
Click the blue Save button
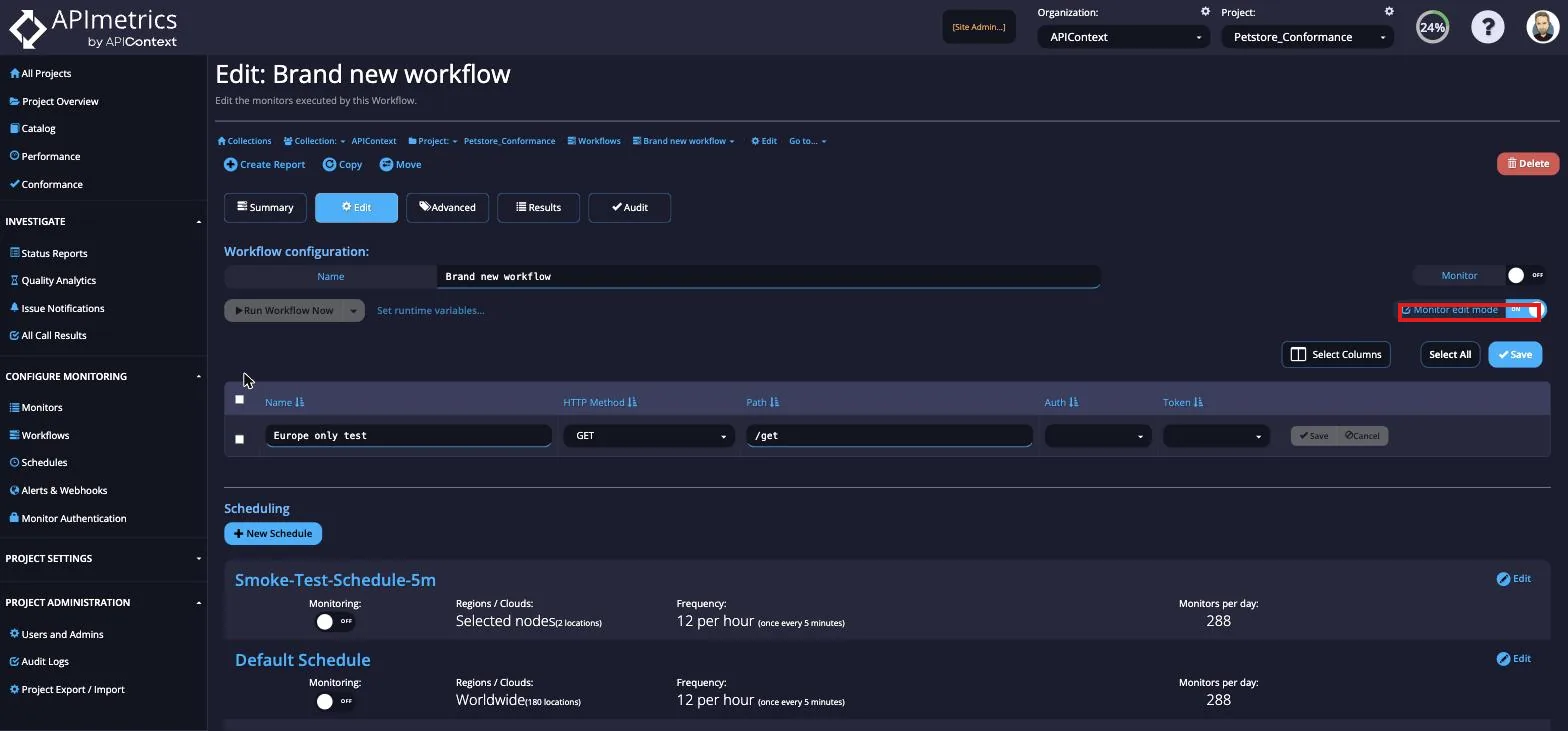click(1515, 354)
